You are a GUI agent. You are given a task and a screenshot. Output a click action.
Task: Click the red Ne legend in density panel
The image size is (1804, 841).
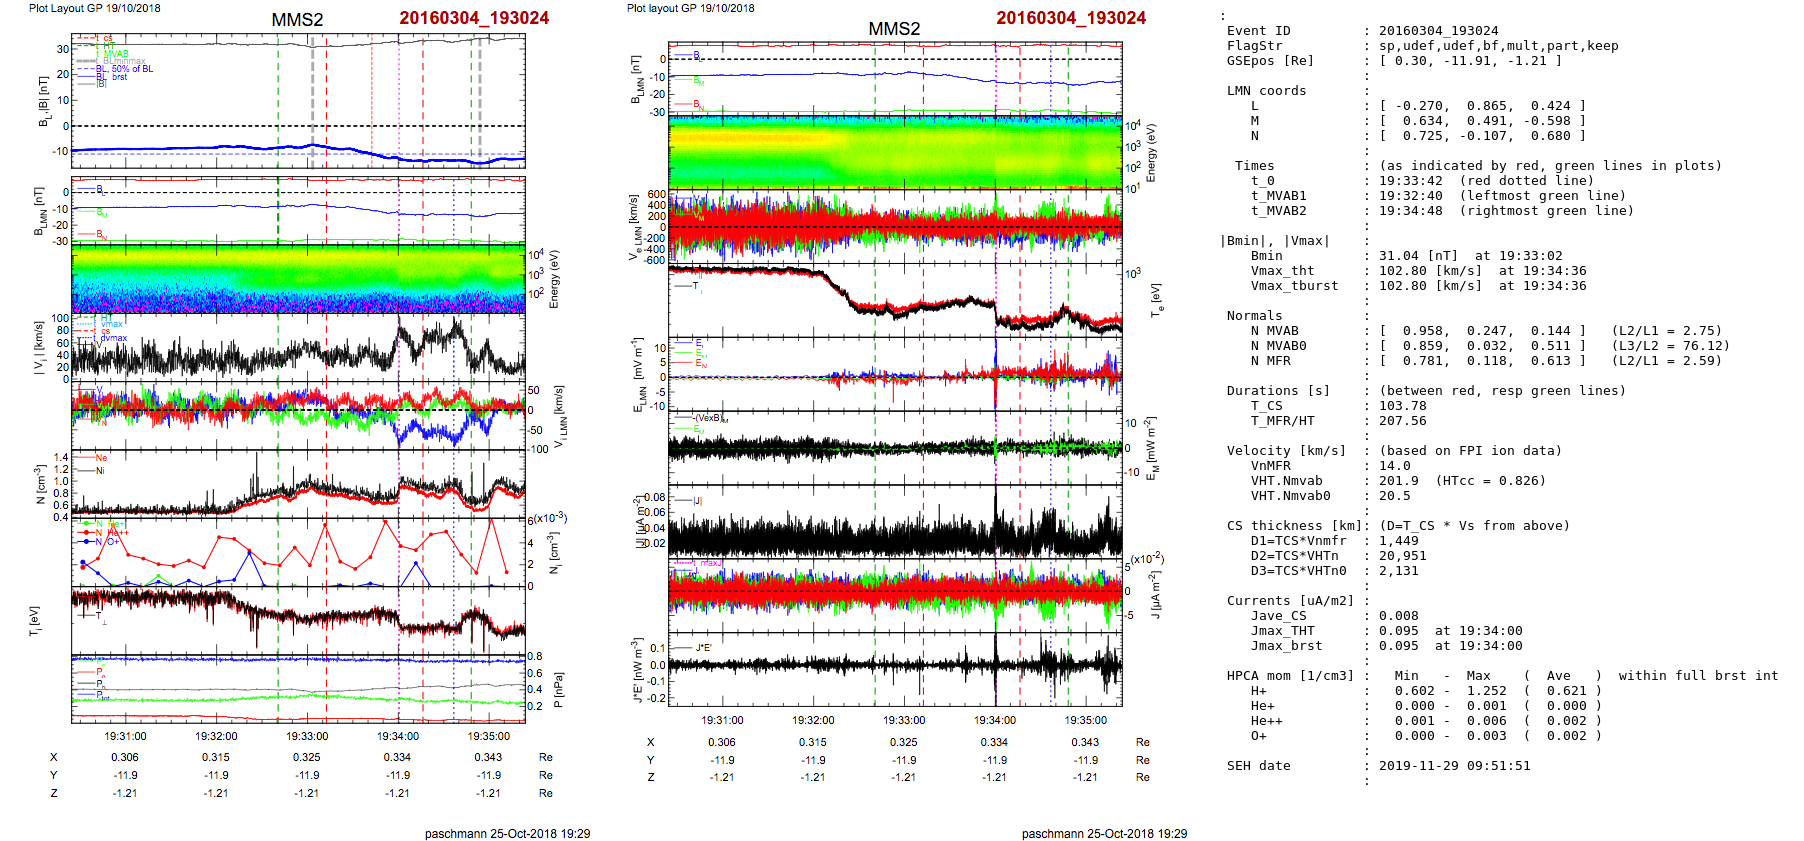[101, 458]
